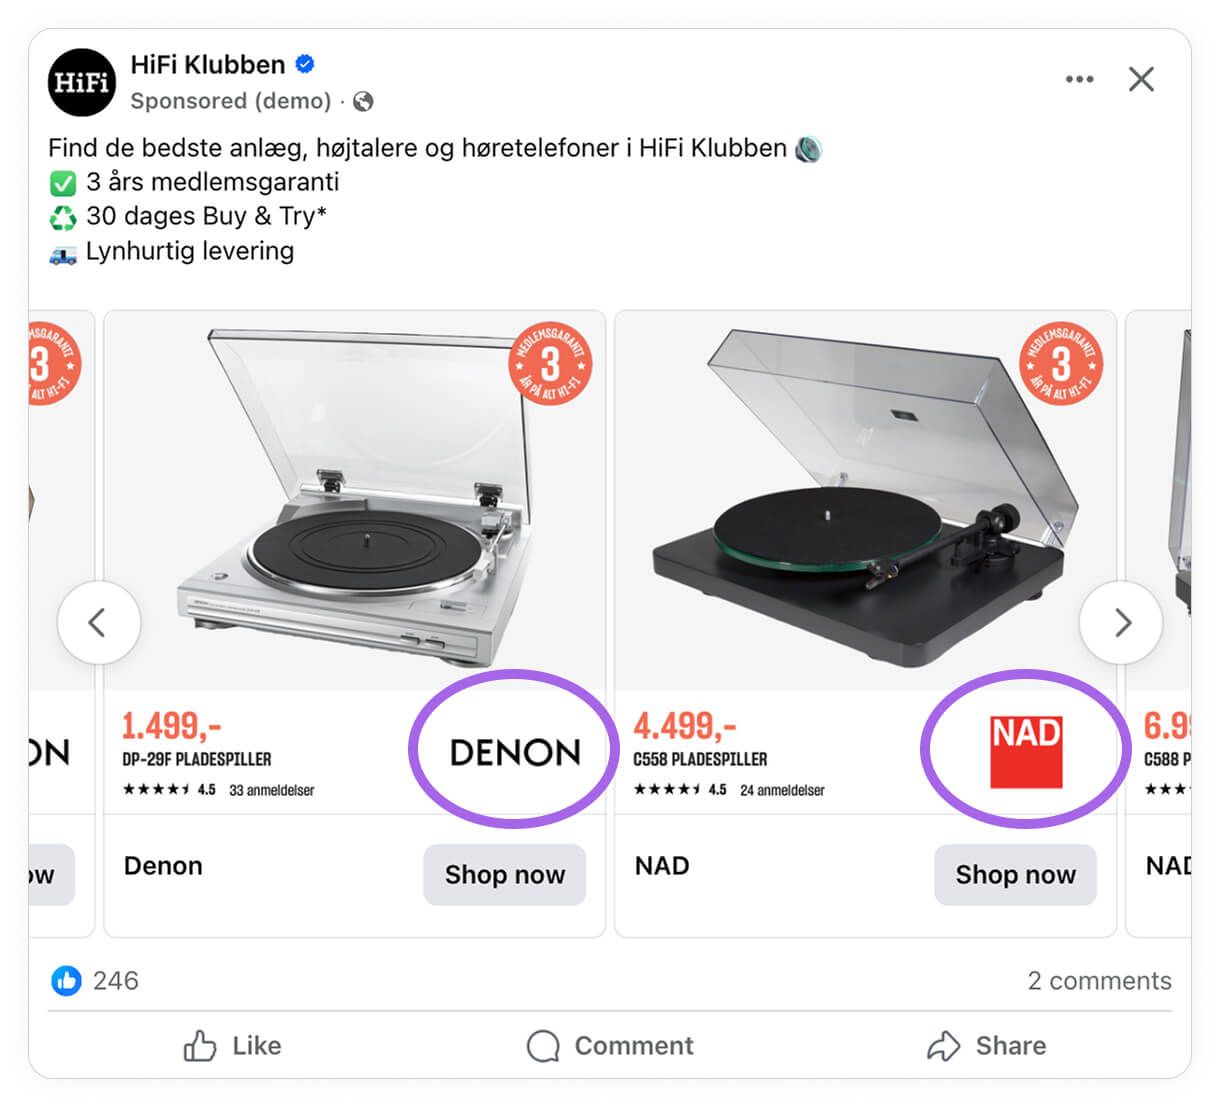Go to previous carousel item
Viewport: 1220px width, 1107px height.
pyautogui.click(x=98, y=623)
